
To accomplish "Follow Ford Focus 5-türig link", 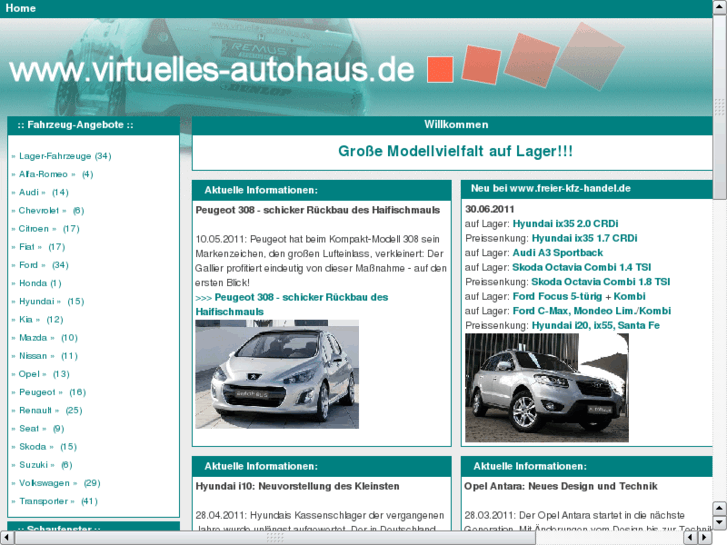I will (x=557, y=296).
